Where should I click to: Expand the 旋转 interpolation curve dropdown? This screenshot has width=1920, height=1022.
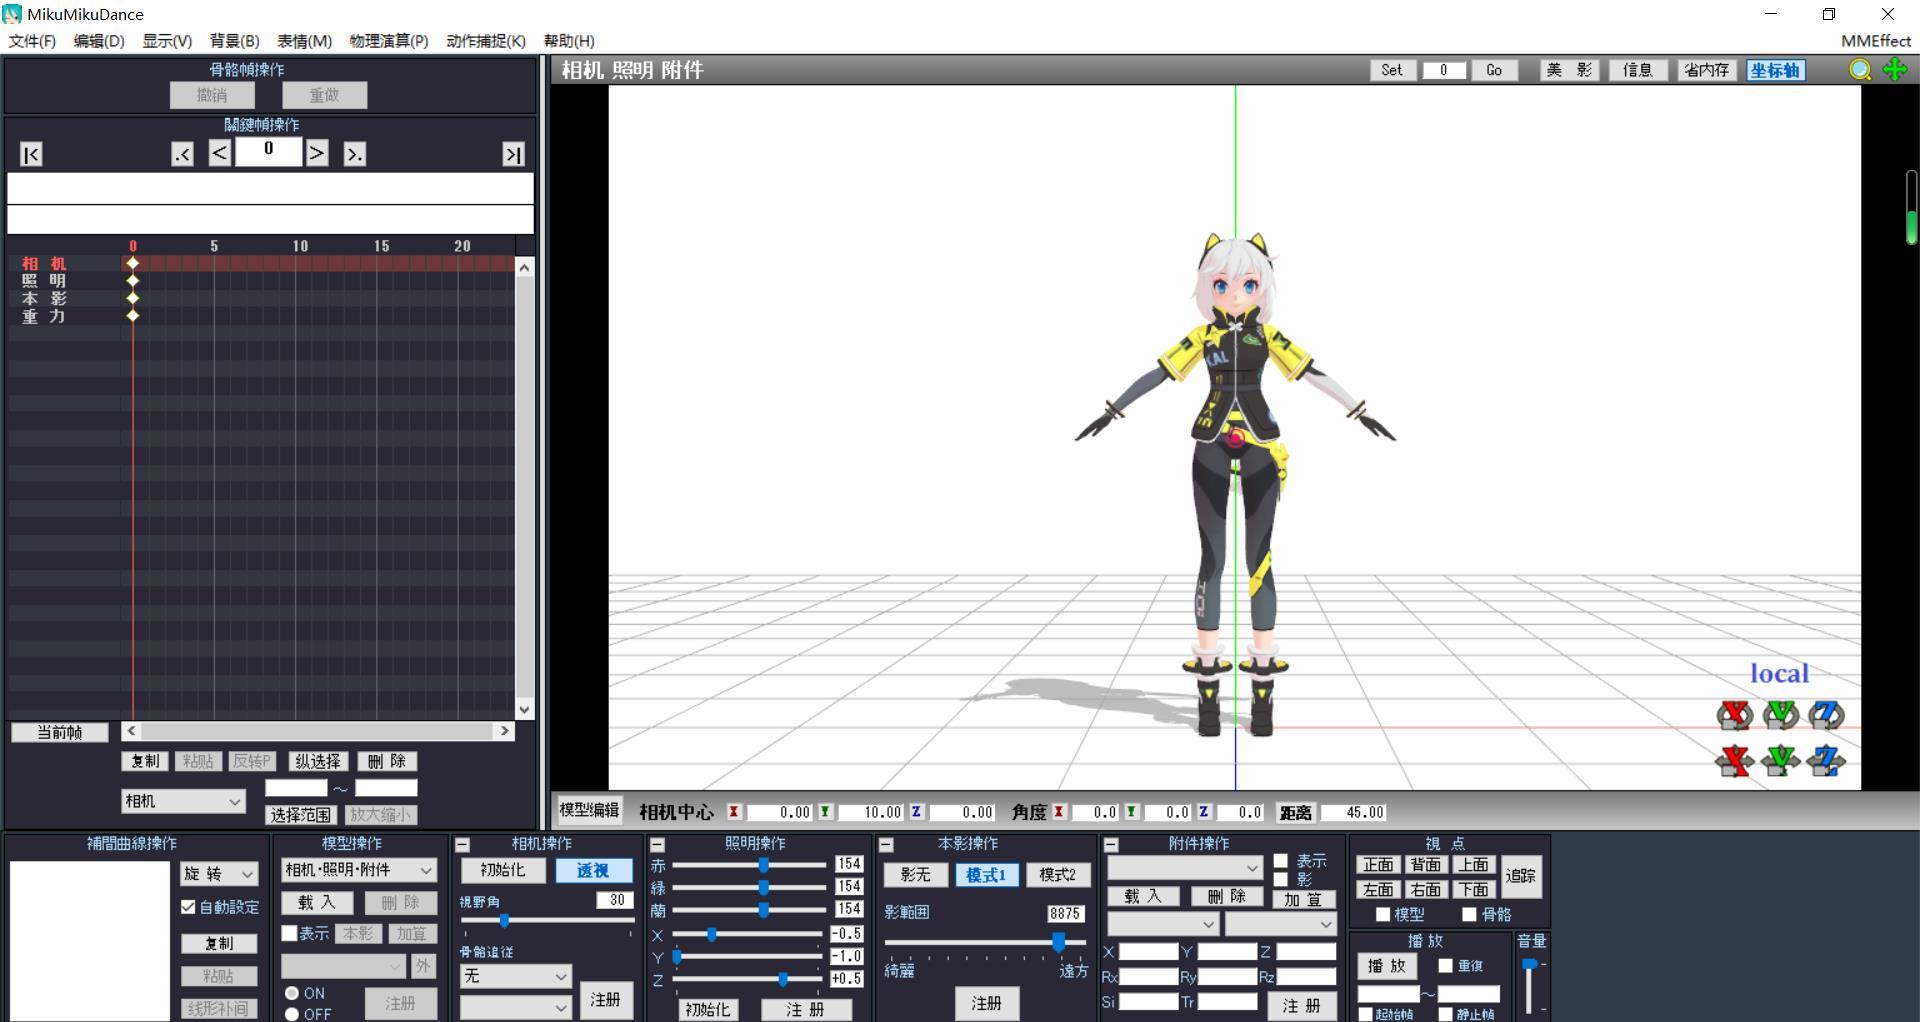[x=219, y=874]
